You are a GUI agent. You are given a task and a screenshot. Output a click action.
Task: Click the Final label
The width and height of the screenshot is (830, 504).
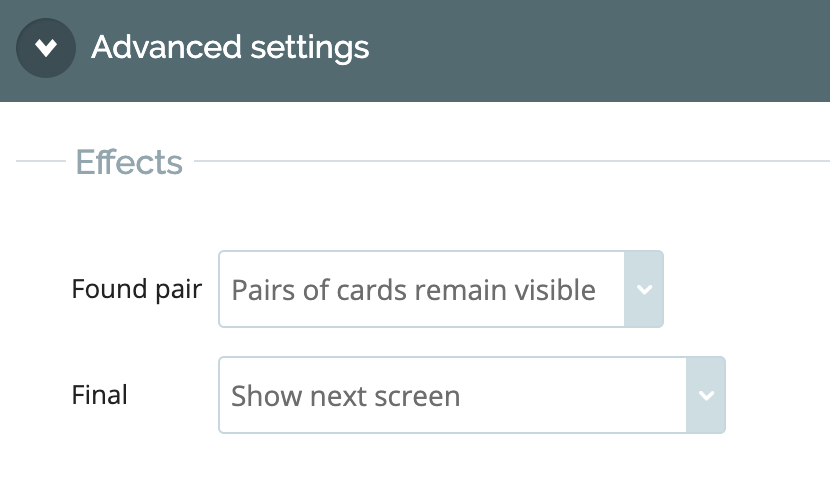coord(100,395)
